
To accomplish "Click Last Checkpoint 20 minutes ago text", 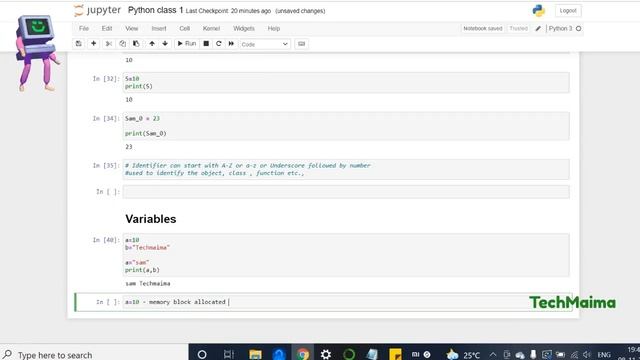I will coord(228,11).
